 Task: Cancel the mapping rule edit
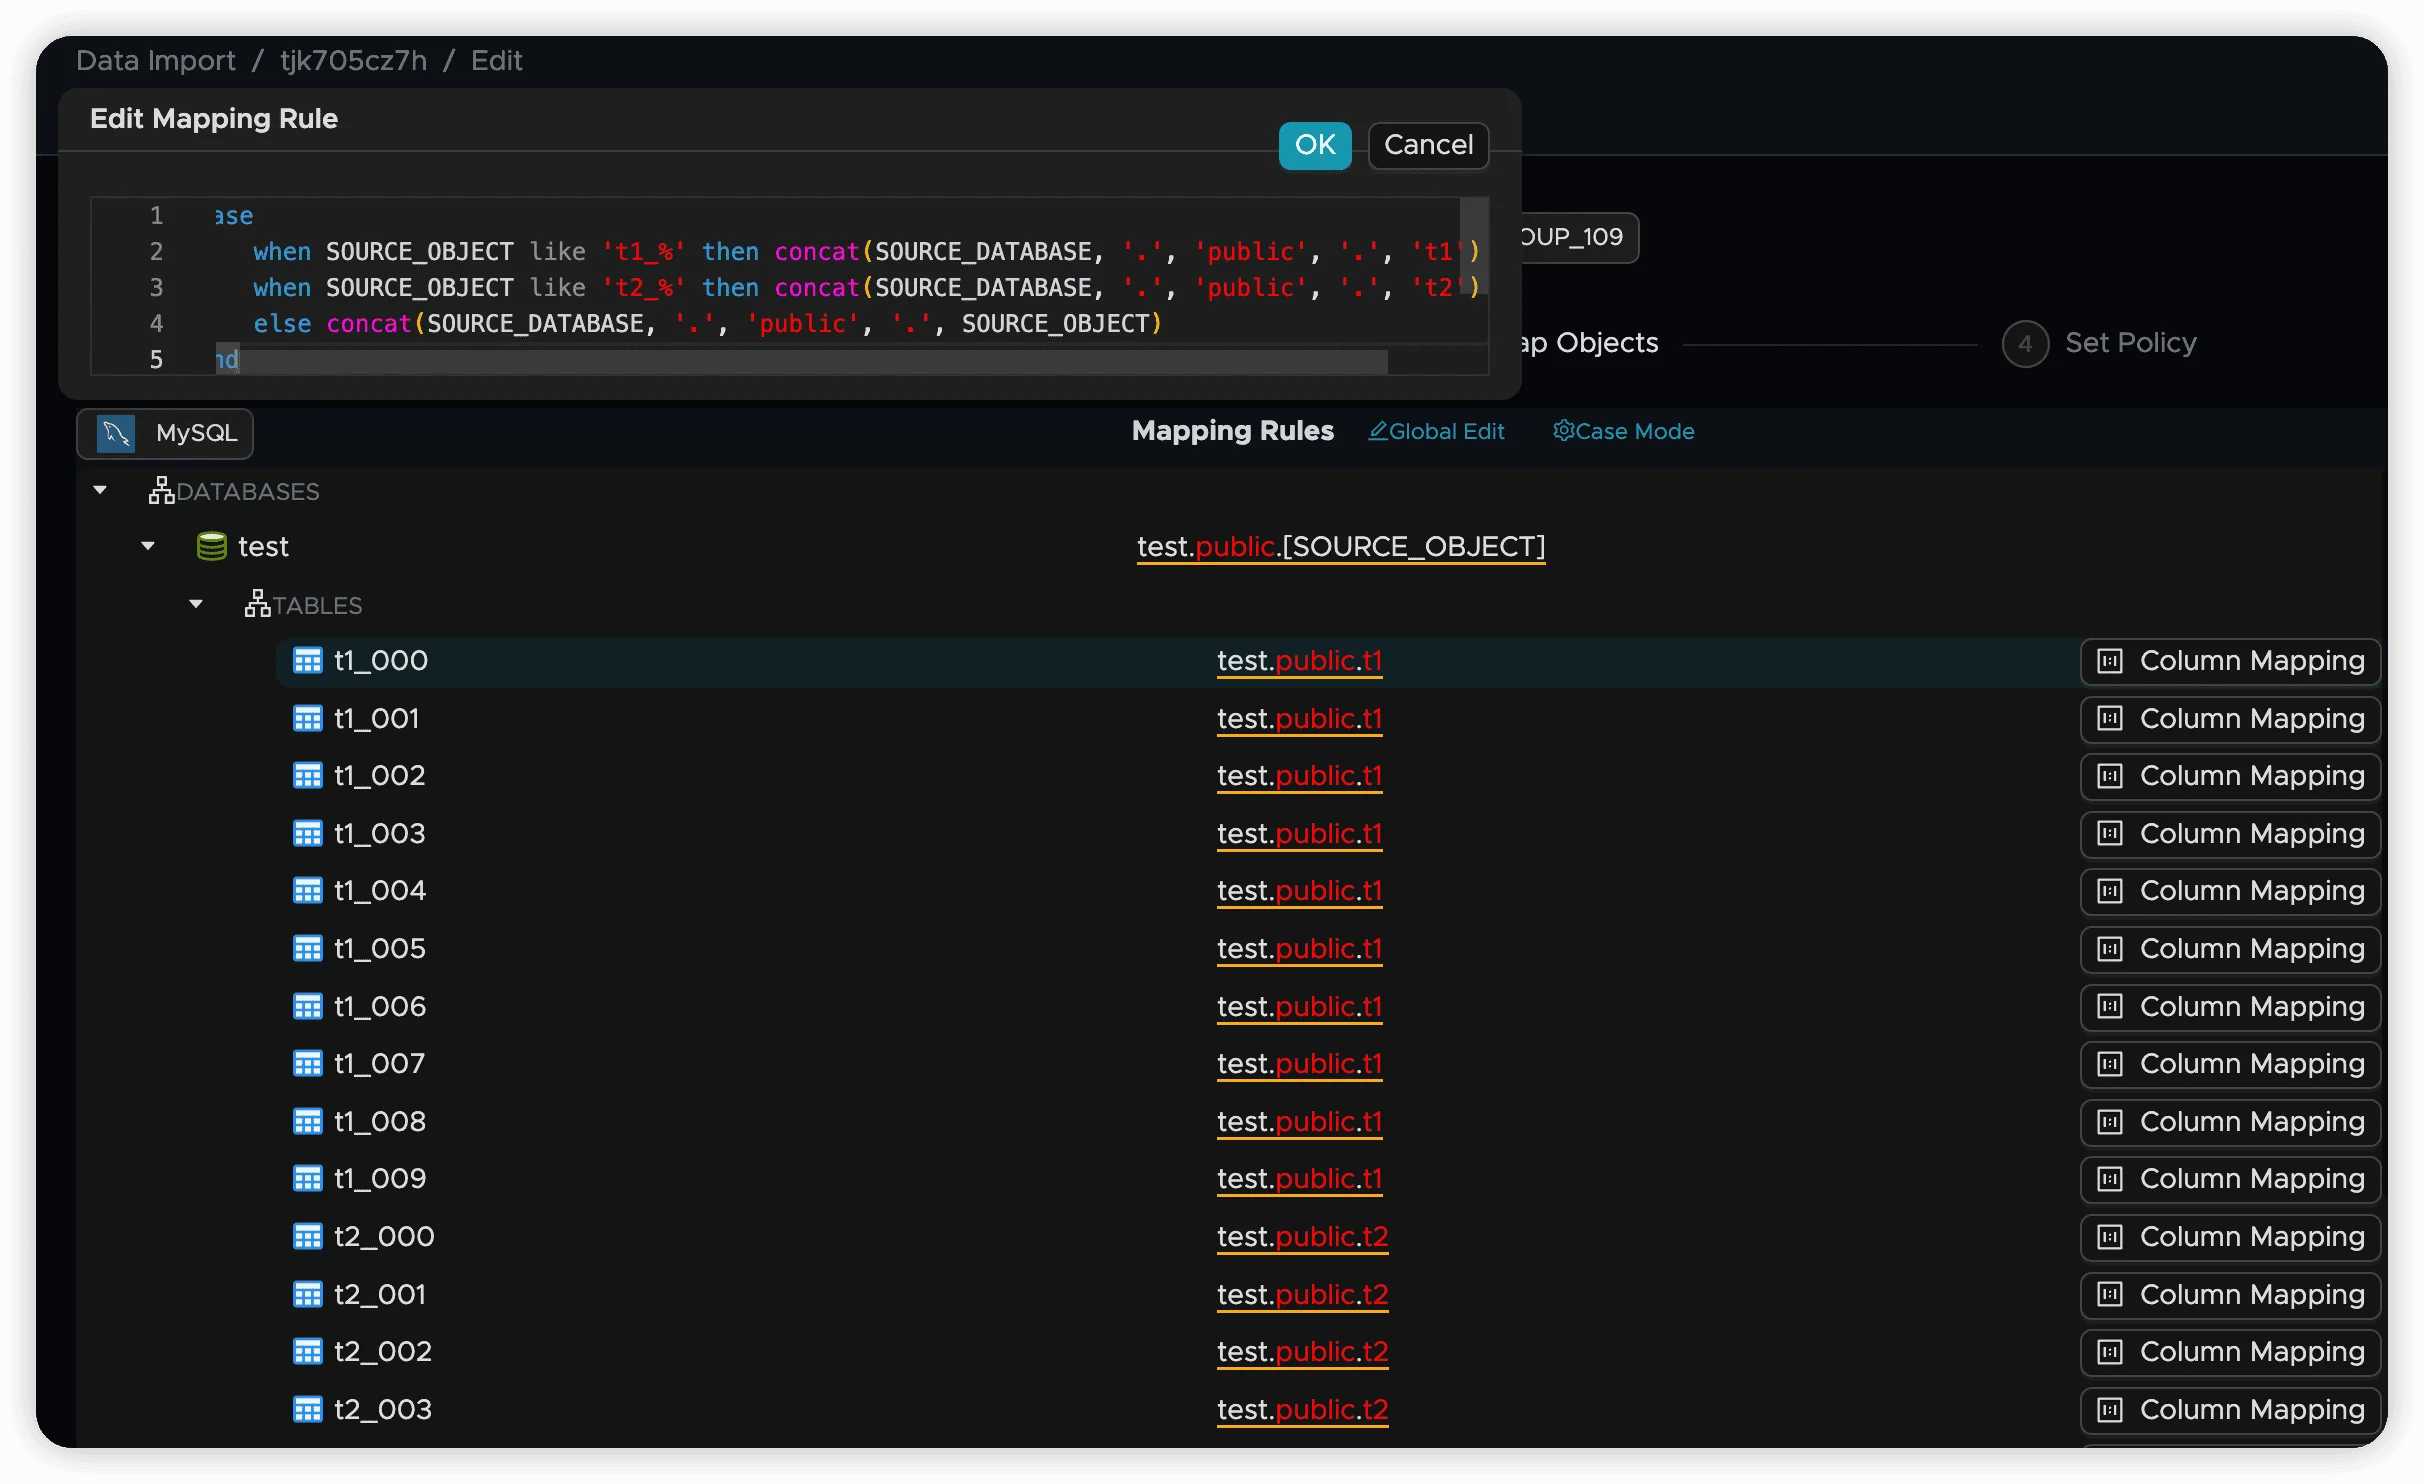pos(1428,146)
